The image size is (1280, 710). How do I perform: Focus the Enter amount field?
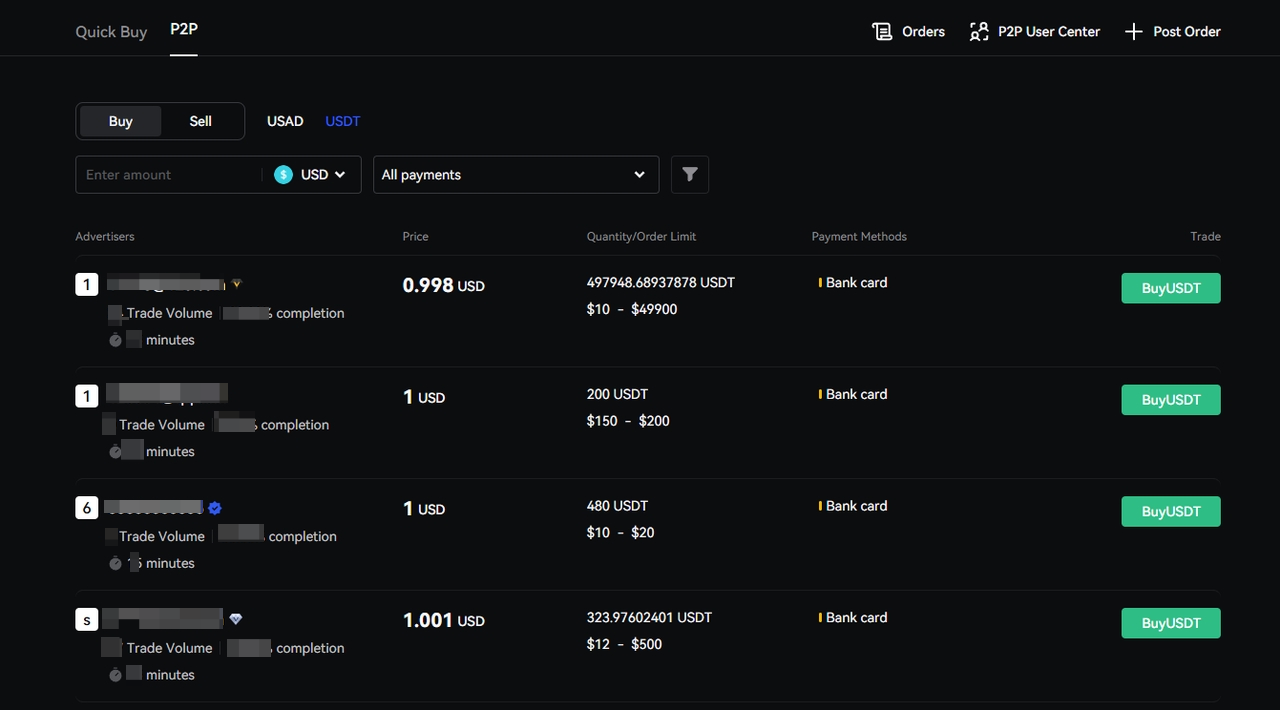pyautogui.click(x=168, y=174)
